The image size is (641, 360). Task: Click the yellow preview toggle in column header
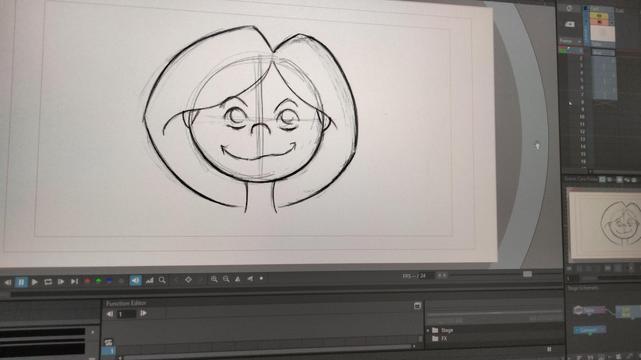pyautogui.click(x=599, y=16)
